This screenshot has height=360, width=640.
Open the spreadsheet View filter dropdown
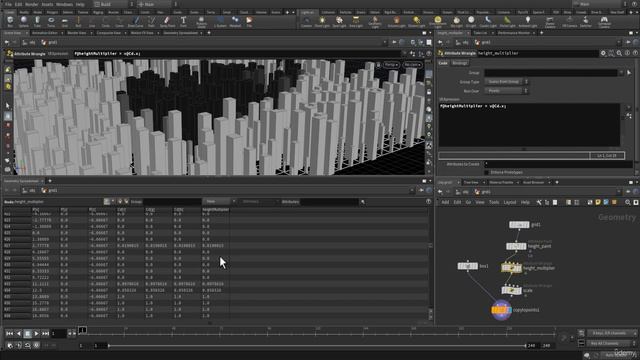coord(219,202)
